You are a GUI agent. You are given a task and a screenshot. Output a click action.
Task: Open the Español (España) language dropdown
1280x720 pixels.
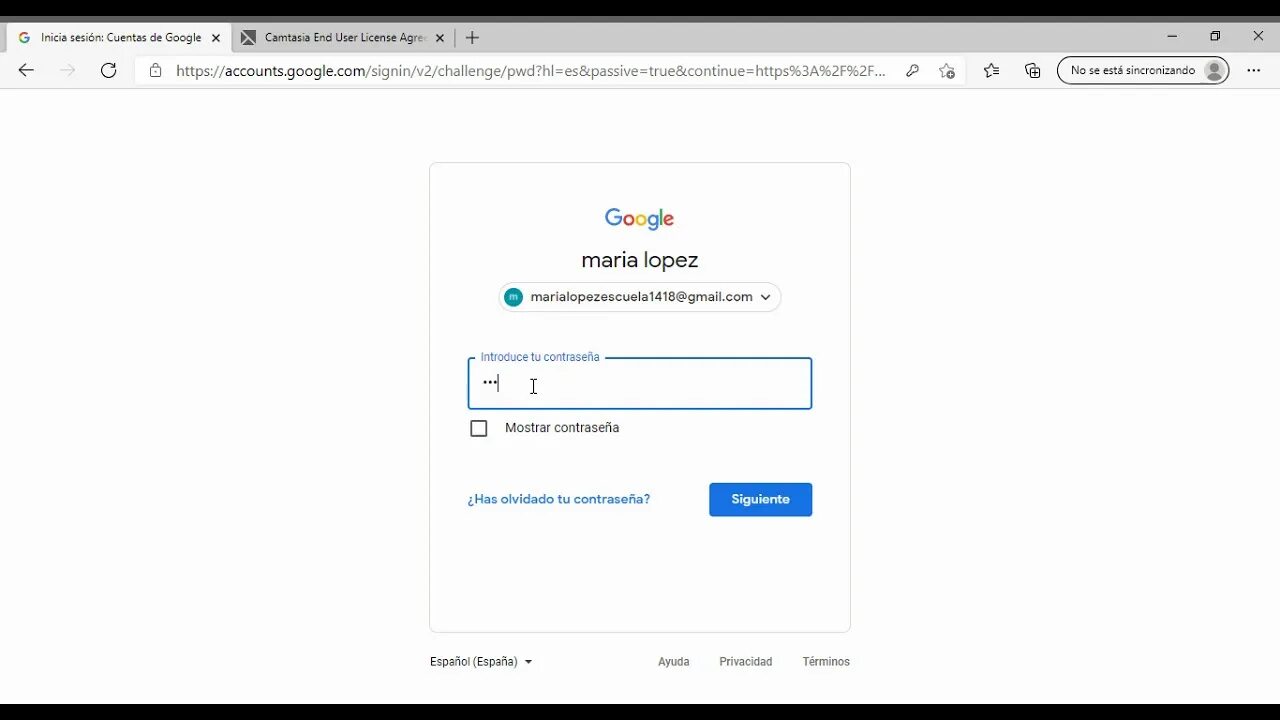coord(481,662)
